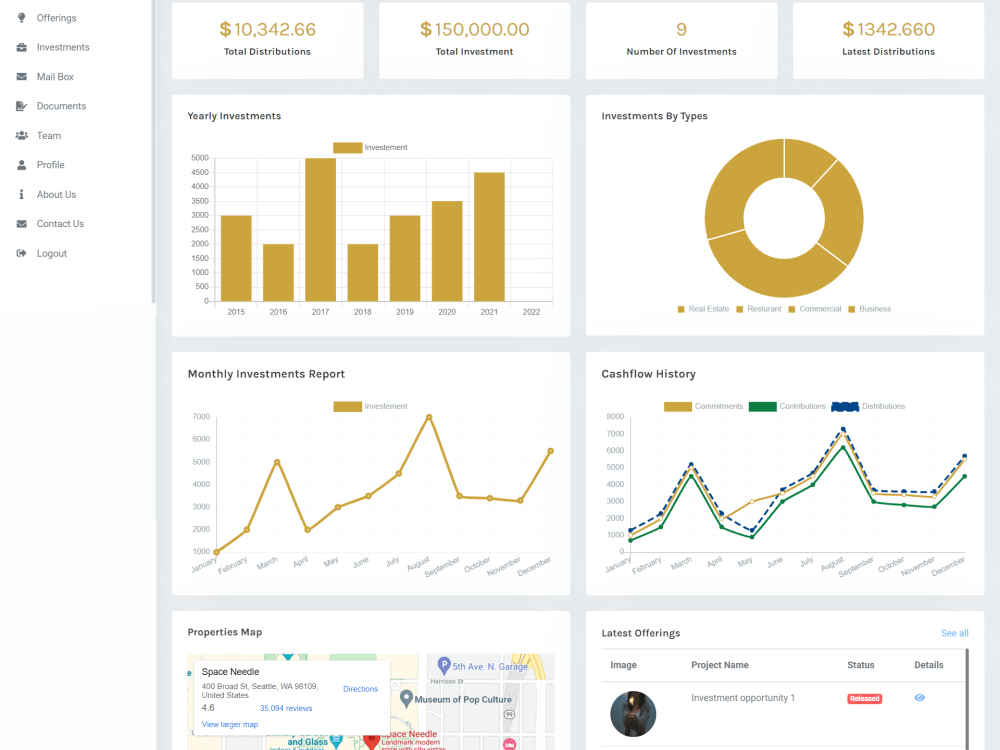Click the sidebar vertical scrollbar
The width and height of the screenshot is (1000, 750).
coord(153,151)
